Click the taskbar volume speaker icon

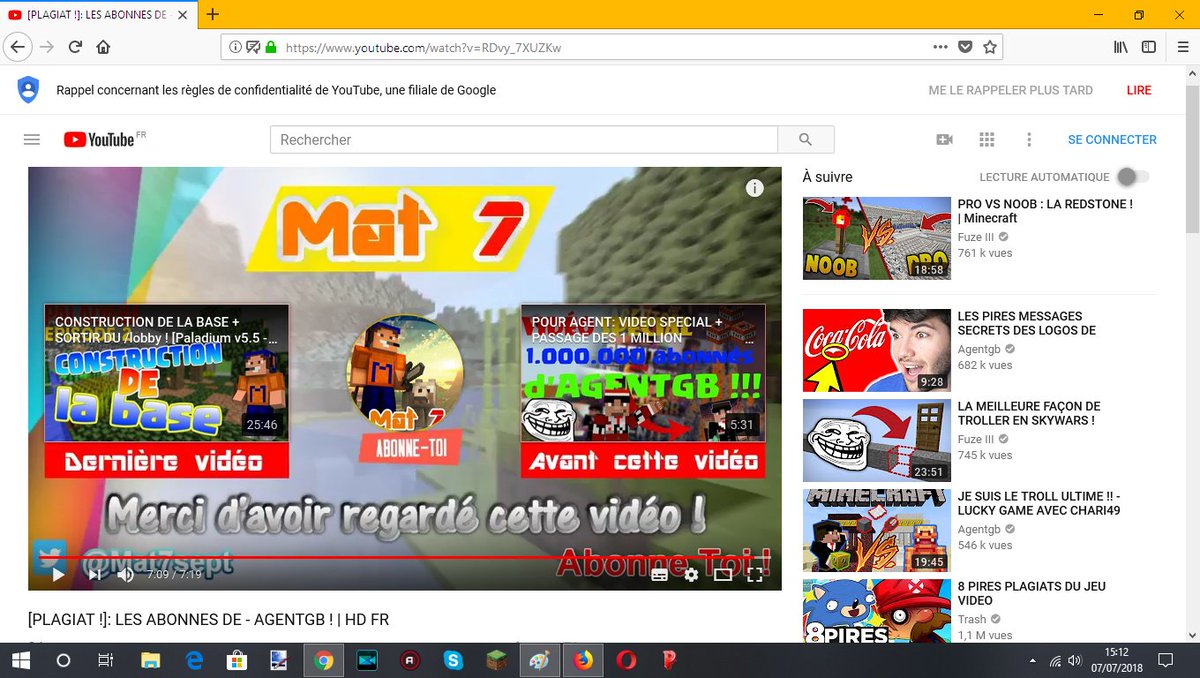[1075, 661]
